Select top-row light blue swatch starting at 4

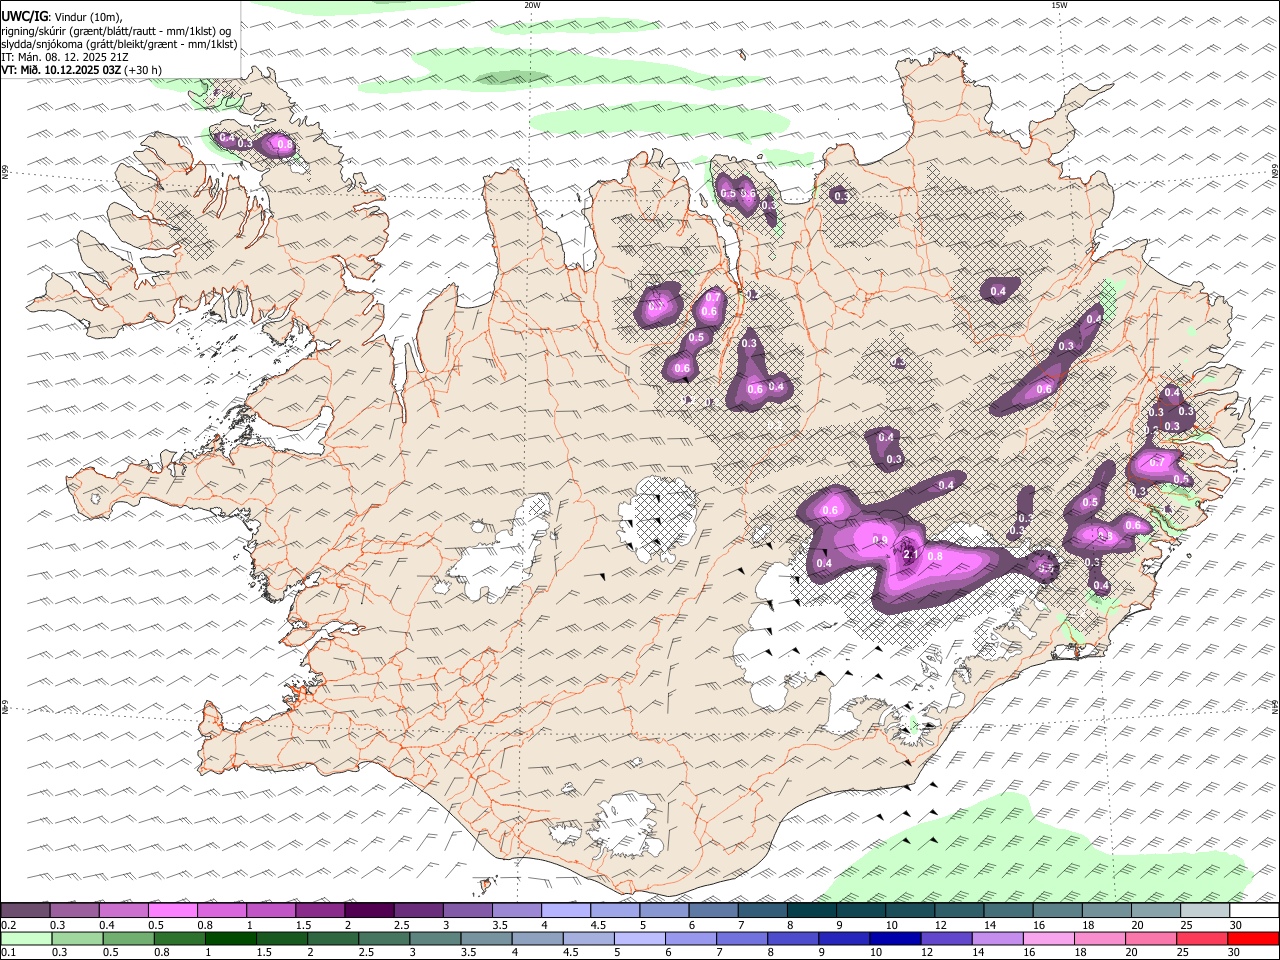click(x=566, y=911)
